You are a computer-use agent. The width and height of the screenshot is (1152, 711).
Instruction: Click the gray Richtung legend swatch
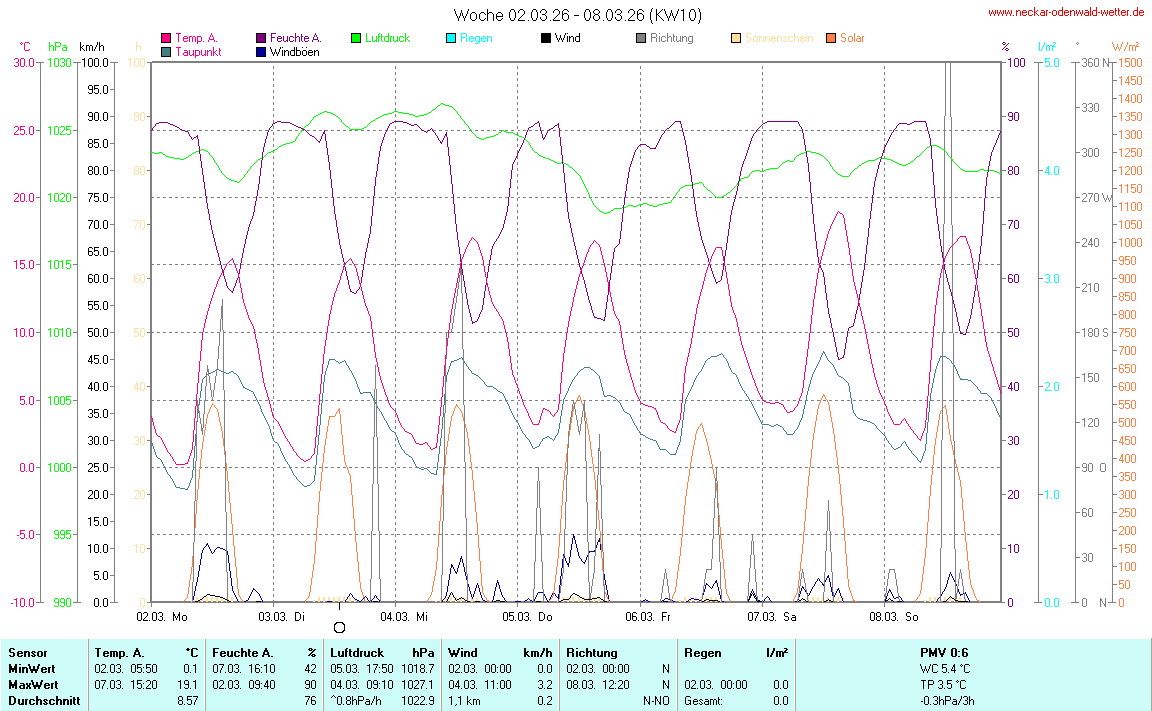(x=641, y=39)
